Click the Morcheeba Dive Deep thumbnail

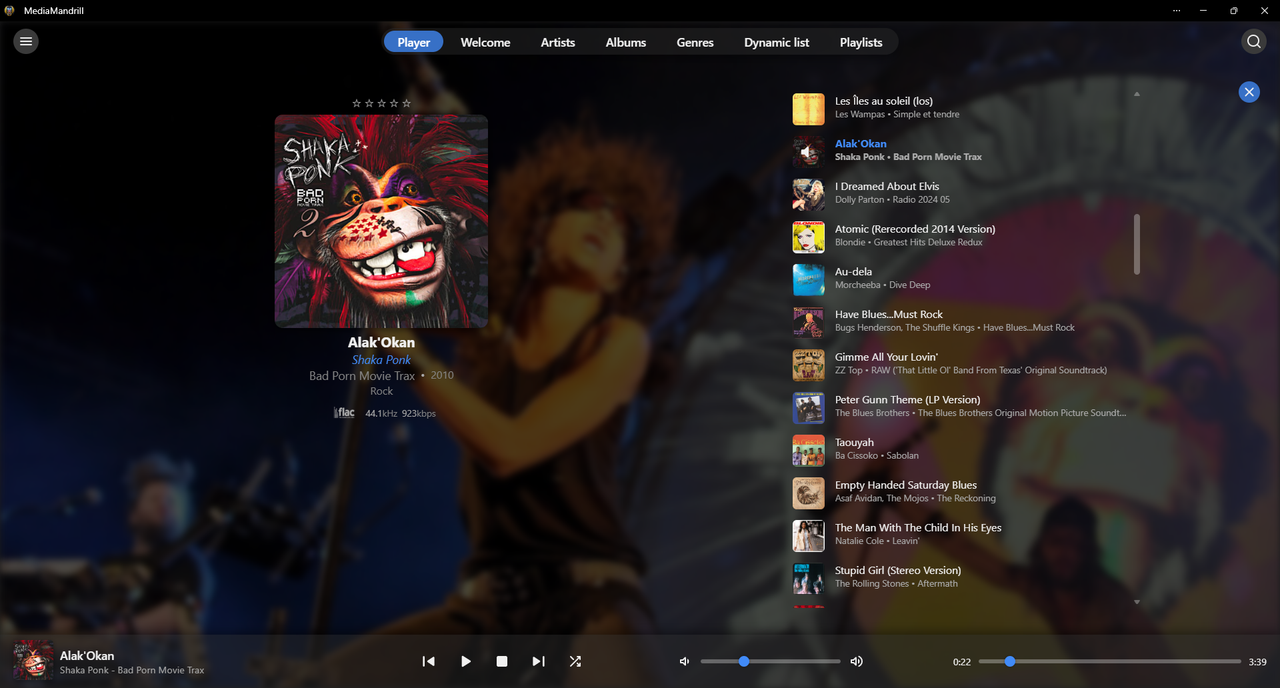[x=808, y=280]
